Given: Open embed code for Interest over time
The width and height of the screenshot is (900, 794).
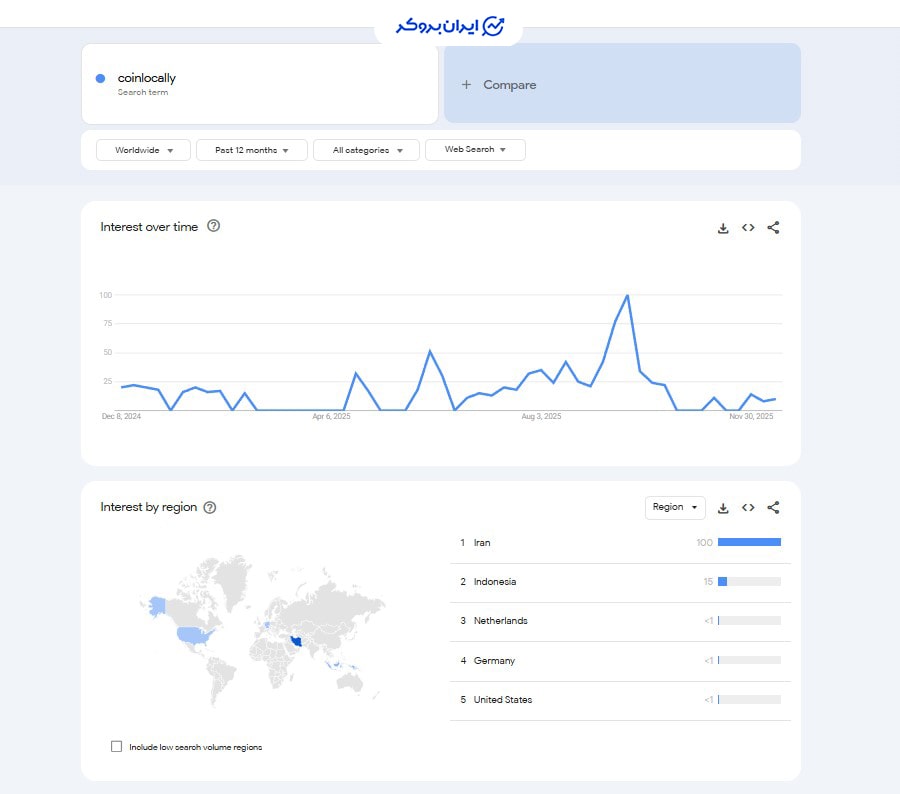Looking at the screenshot, I should pyautogui.click(x=748, y=228).
